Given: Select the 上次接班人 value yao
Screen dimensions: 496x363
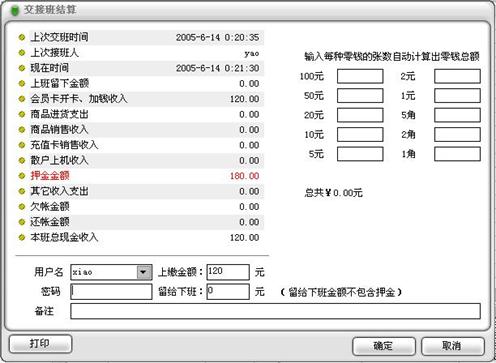Looking at the screenshot, I should coord(252,53).
